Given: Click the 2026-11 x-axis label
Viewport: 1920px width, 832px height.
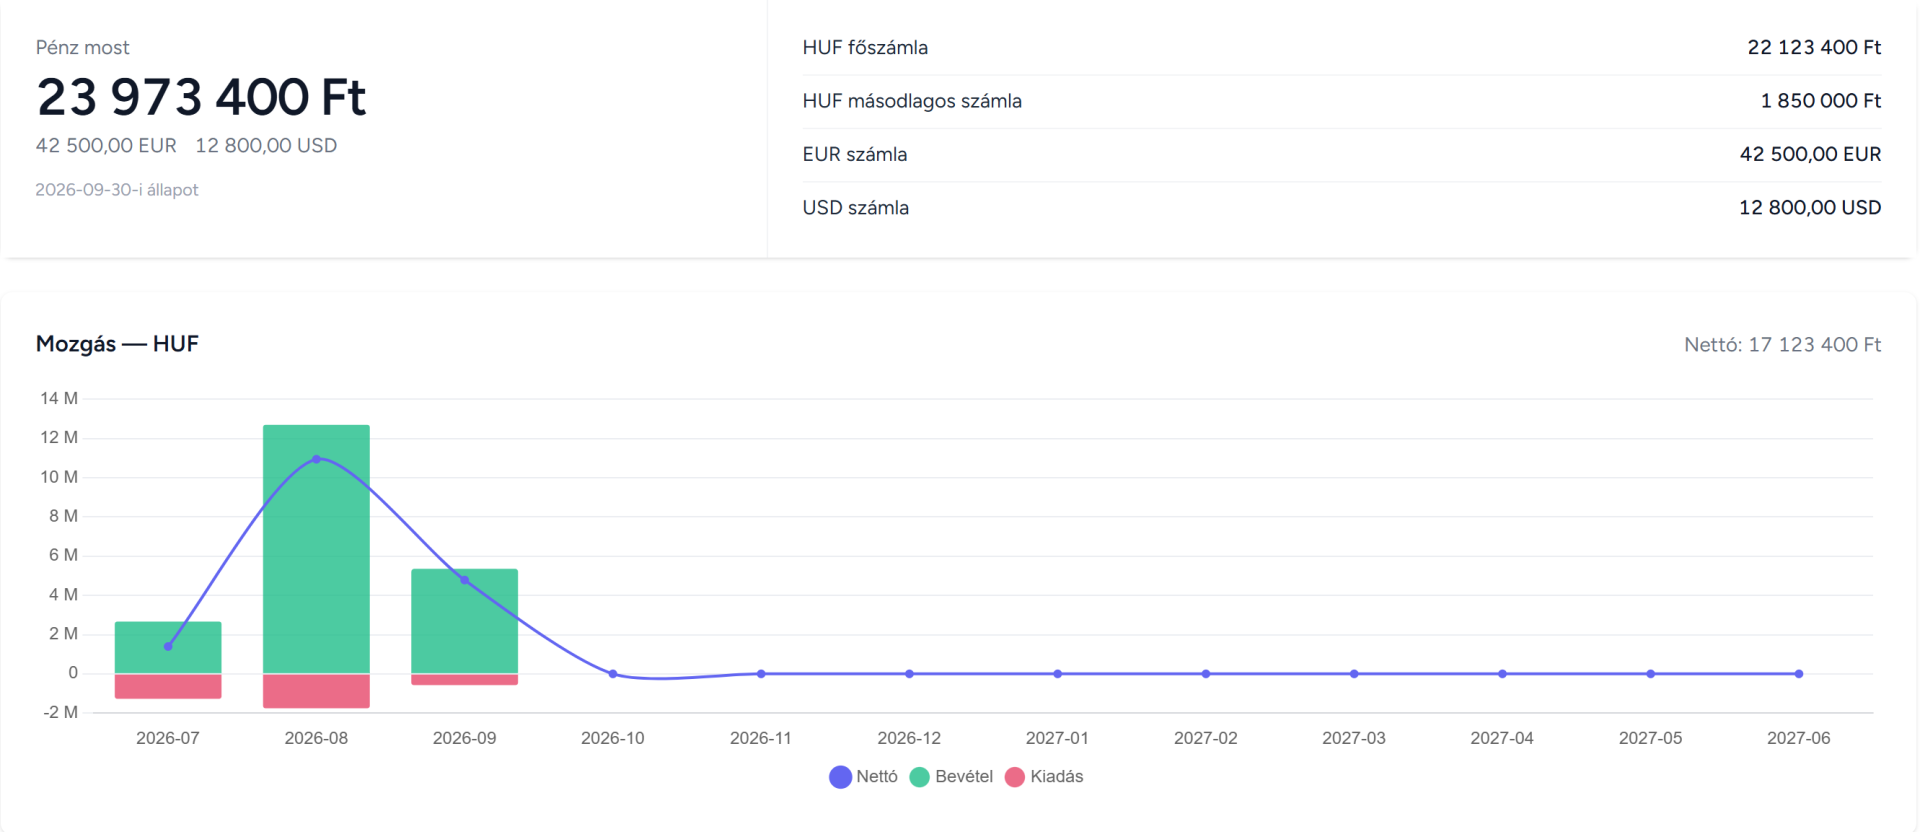Looking at the screenshot, I should click(x=761, y=738).
